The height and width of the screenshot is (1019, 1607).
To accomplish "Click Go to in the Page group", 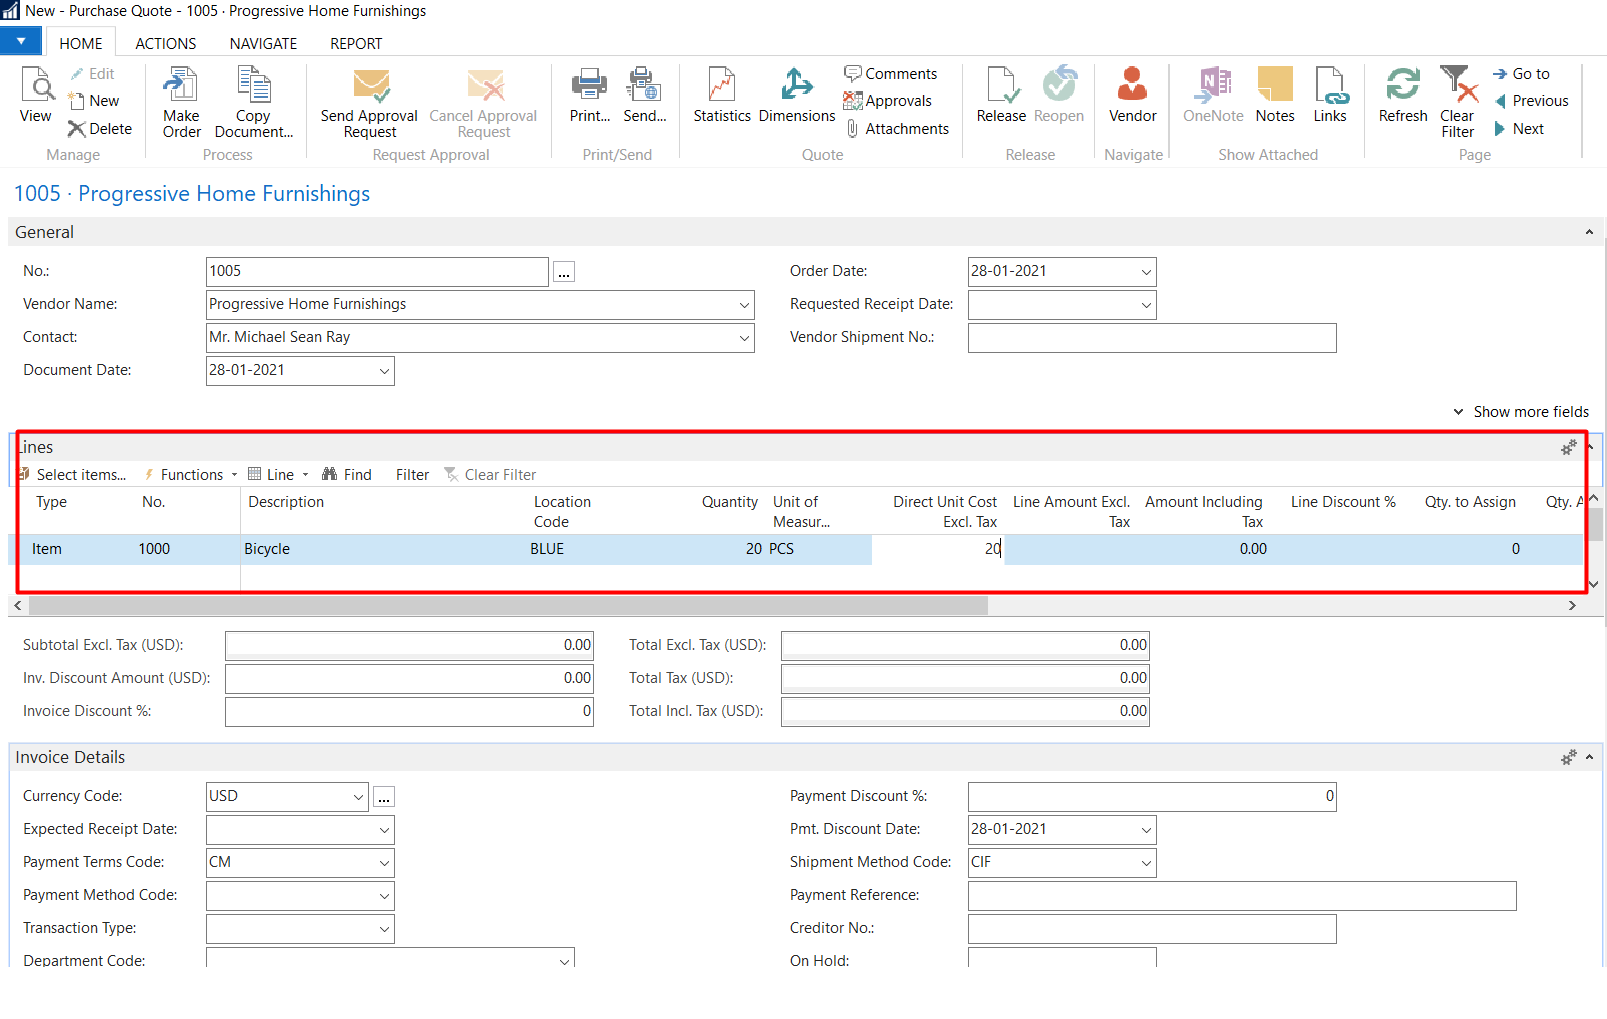I will 1521,74.
